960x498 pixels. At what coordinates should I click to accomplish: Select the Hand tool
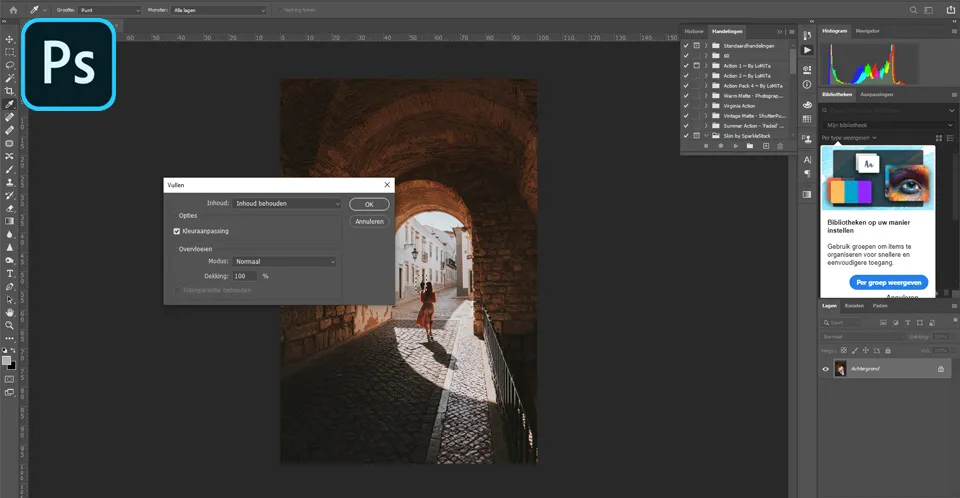click(9, 312)
